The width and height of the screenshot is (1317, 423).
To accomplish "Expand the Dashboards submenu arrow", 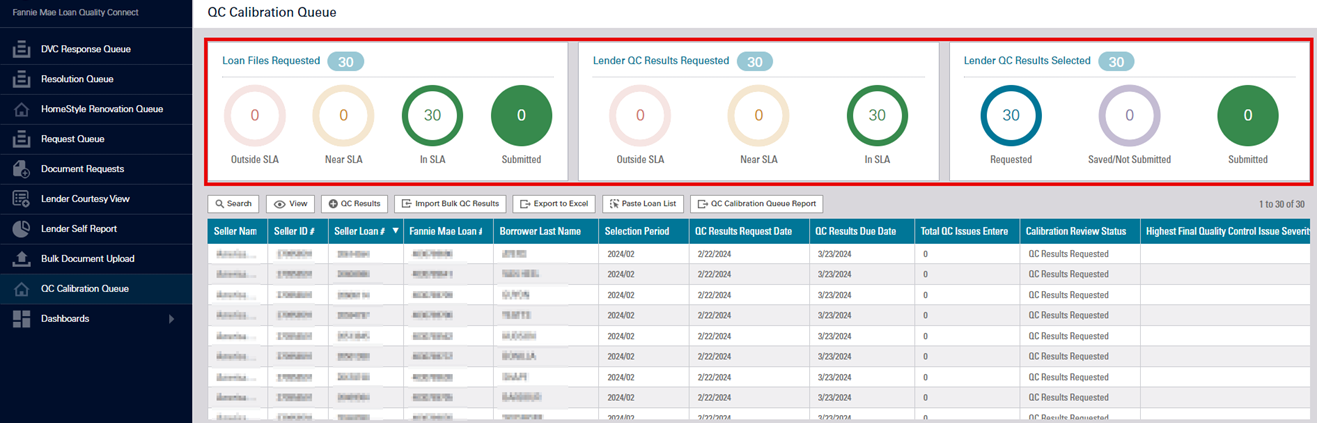I will point(171,319).
